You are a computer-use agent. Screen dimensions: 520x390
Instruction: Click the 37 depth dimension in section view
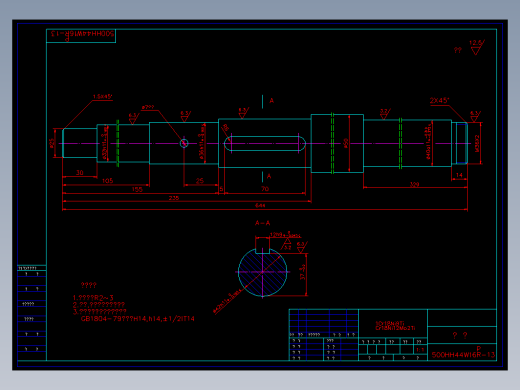[x=303, y=272]
